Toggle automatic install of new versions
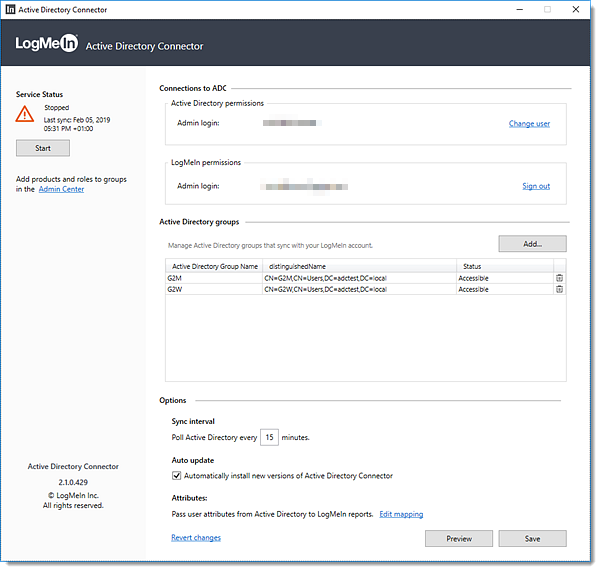Screen dimensions: 600x571 point(177,476)
